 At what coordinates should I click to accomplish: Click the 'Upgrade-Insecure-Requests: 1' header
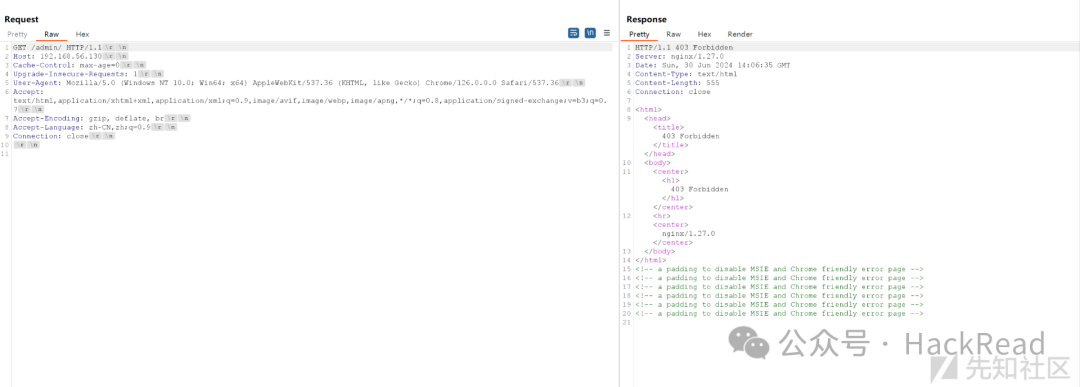[75, 74]
